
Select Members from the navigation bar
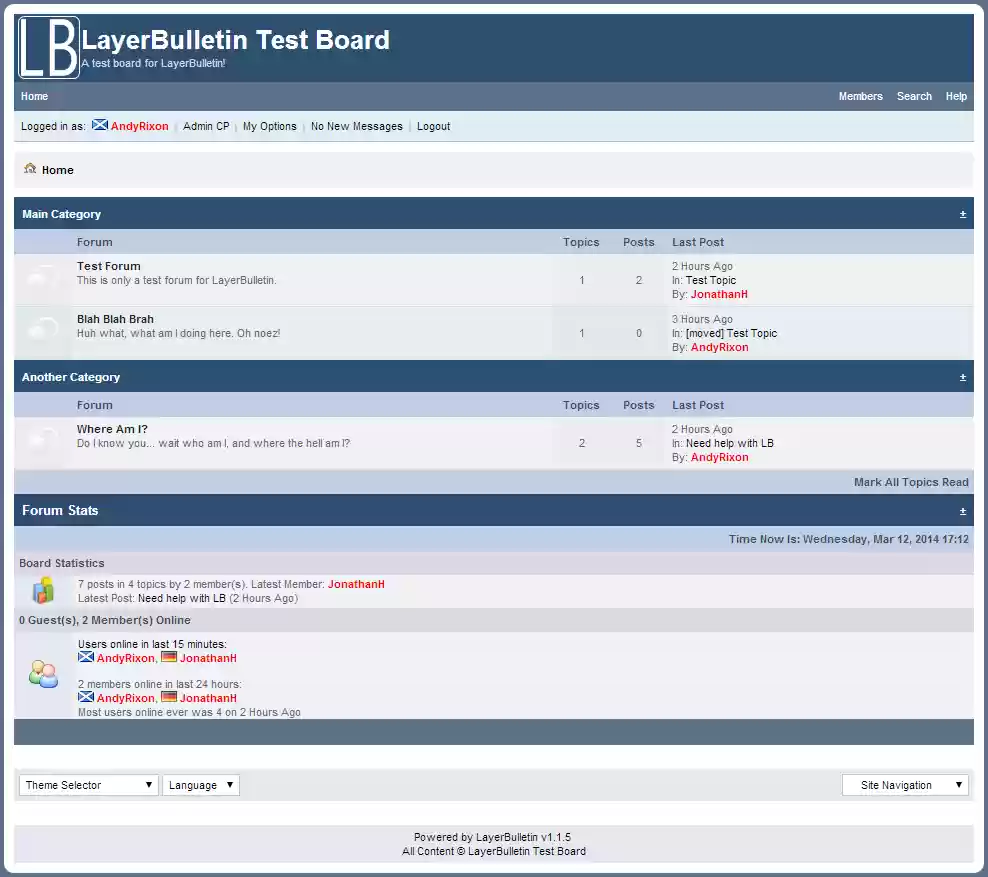pos(860,96)
